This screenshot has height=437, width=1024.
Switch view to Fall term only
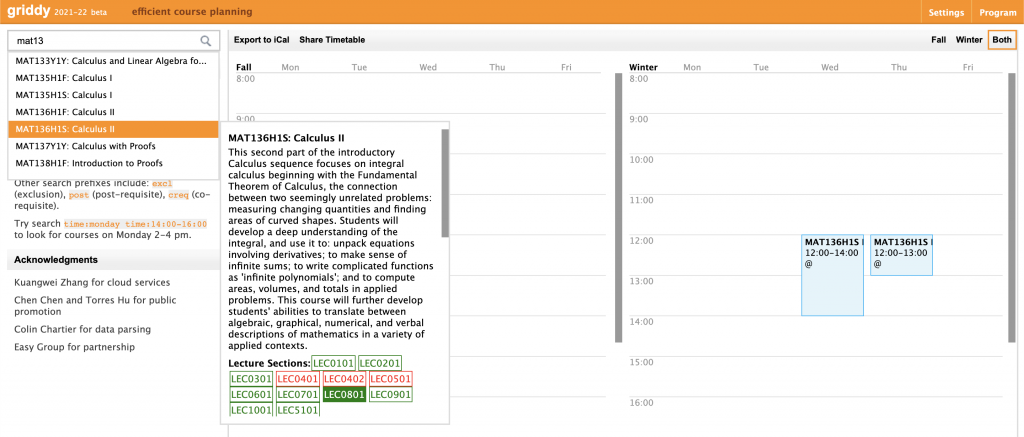click(x=938, y=40)
